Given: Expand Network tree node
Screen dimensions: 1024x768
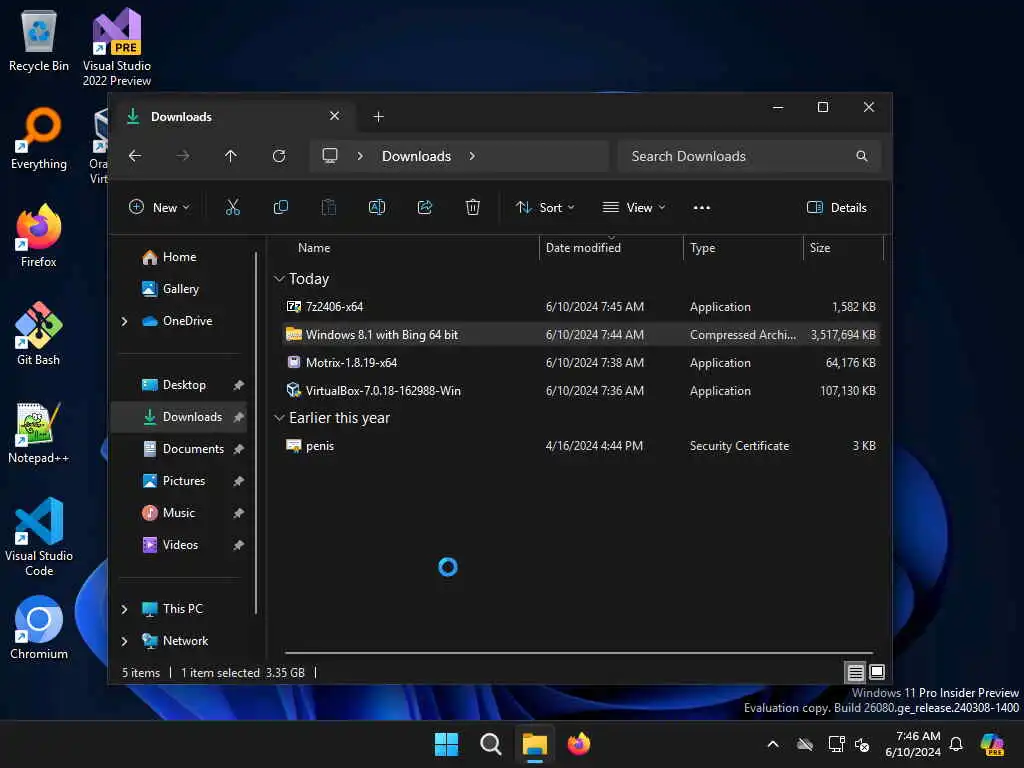Looking at the screenshot, I should pos(125,641).
